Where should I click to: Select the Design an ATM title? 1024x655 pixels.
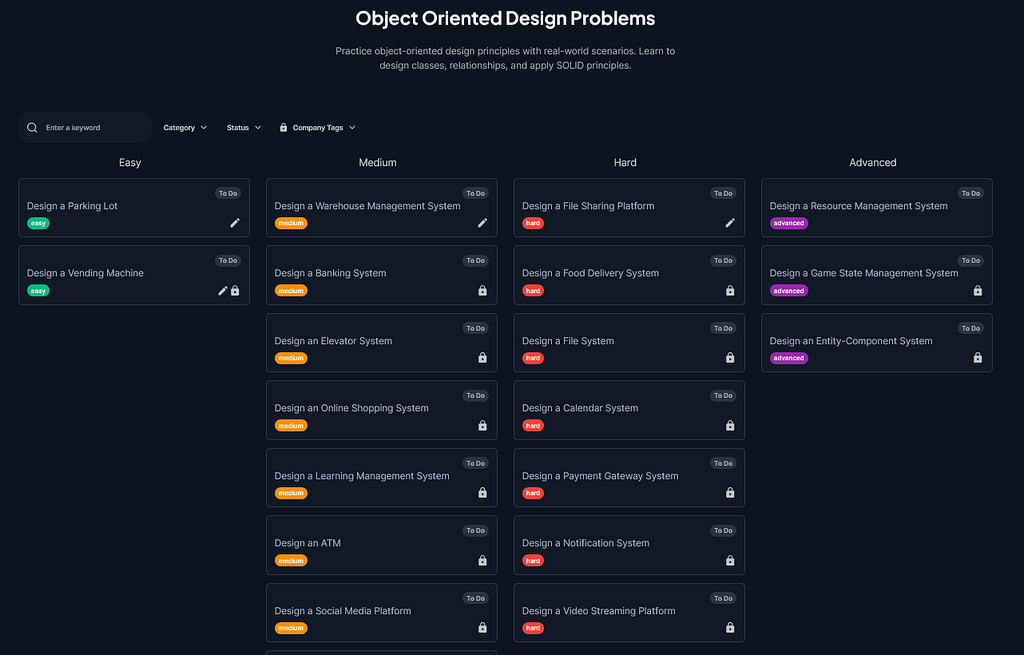(x=308, y=543)
